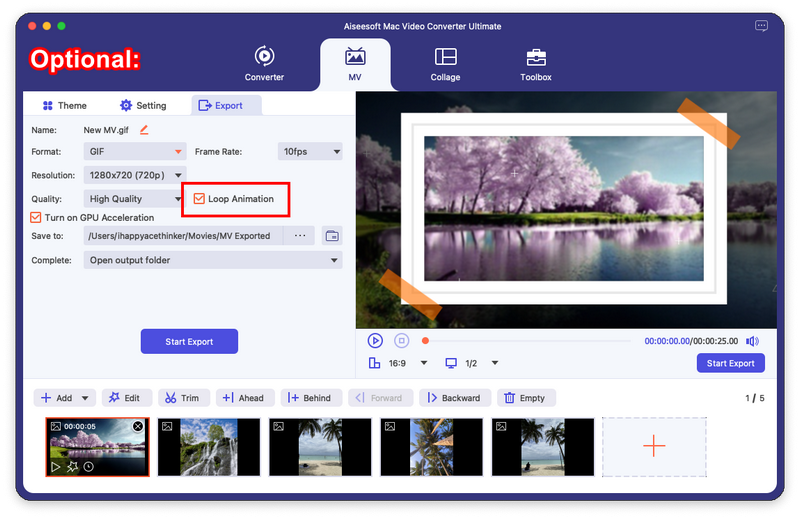The image size is (800, 519).
Task: Switch to the Collage tab
Action: click(446, 64)
